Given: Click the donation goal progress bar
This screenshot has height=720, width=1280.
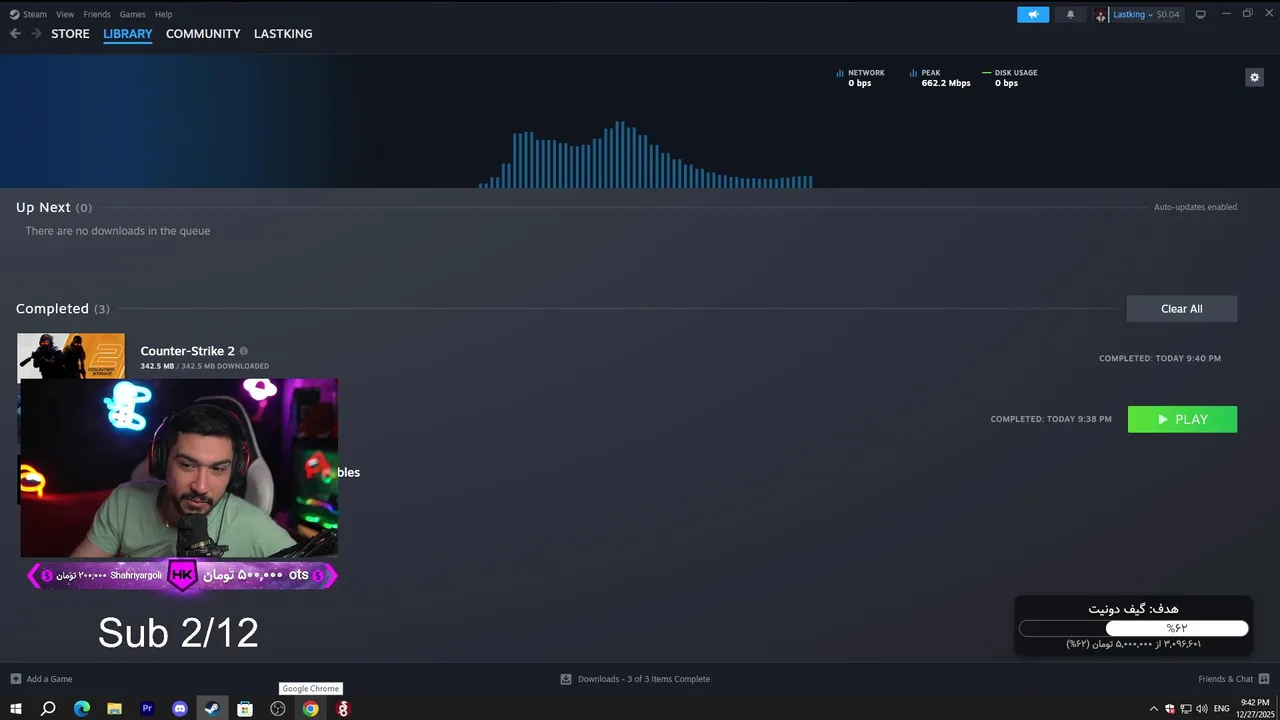Looking at the screenshot, I should [x=1134, y=628].
